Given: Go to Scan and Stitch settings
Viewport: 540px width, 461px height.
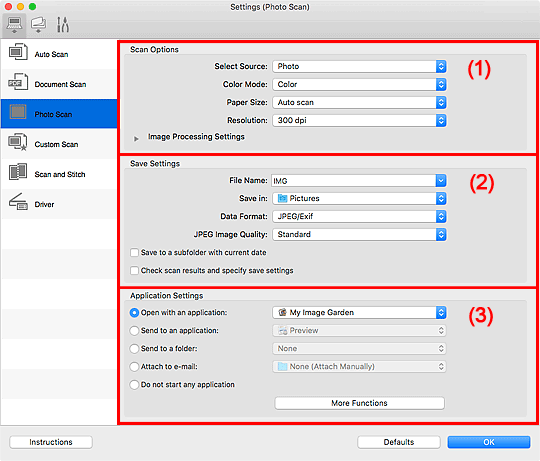Looking at the screenshot, I should tap(59, 174).
